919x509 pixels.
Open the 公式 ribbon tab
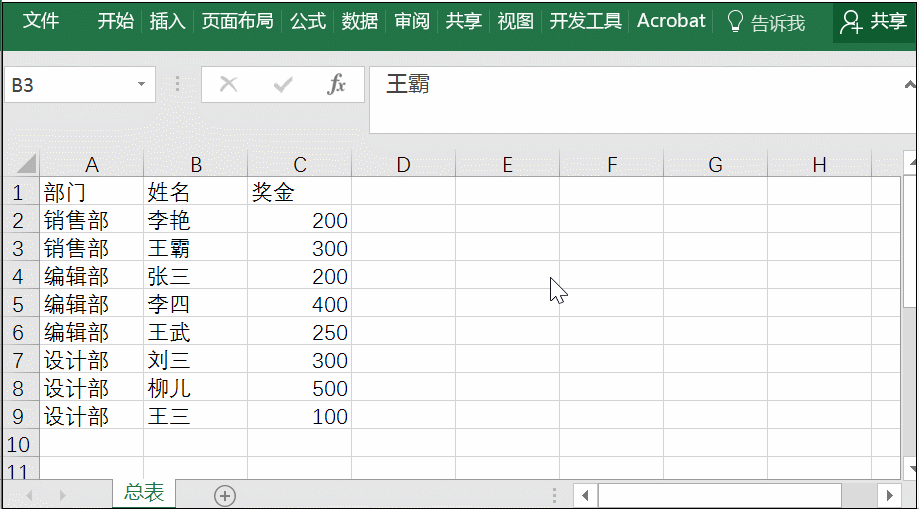308,22
